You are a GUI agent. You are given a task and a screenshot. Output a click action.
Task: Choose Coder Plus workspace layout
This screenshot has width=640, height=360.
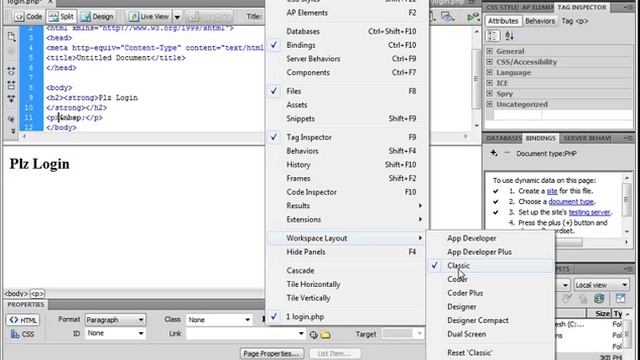[491, 293]
